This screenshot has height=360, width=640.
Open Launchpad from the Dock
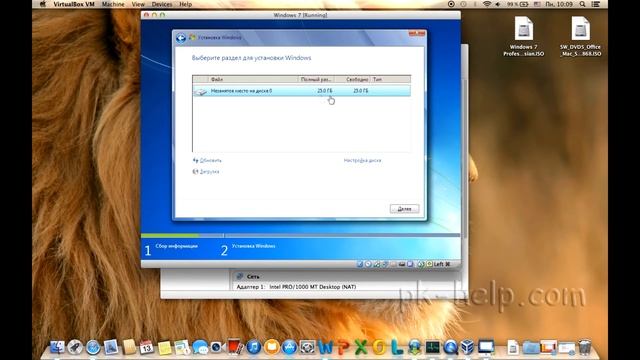(75, 347)
